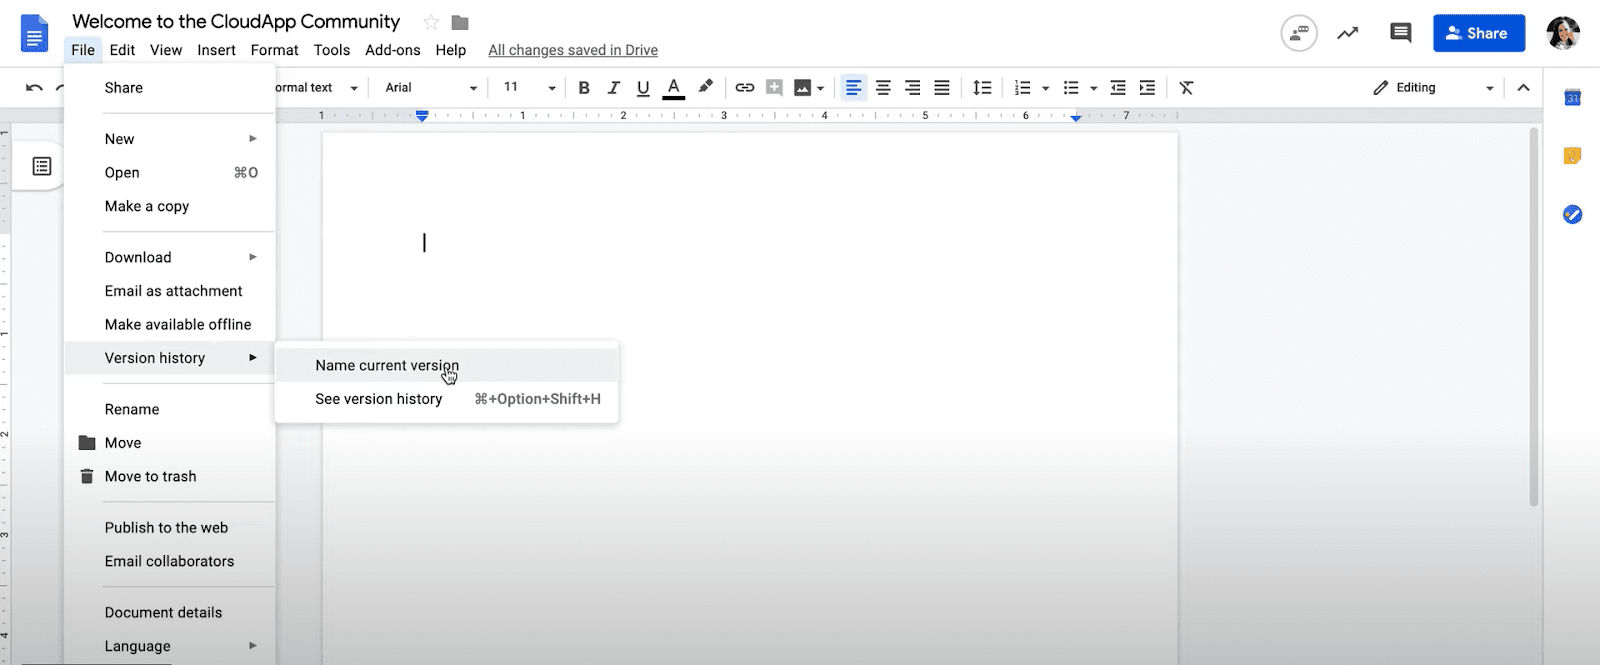Screen dimensions: 1600x665
Task: Choose Email as attachment
Action: tap(170, 291)
